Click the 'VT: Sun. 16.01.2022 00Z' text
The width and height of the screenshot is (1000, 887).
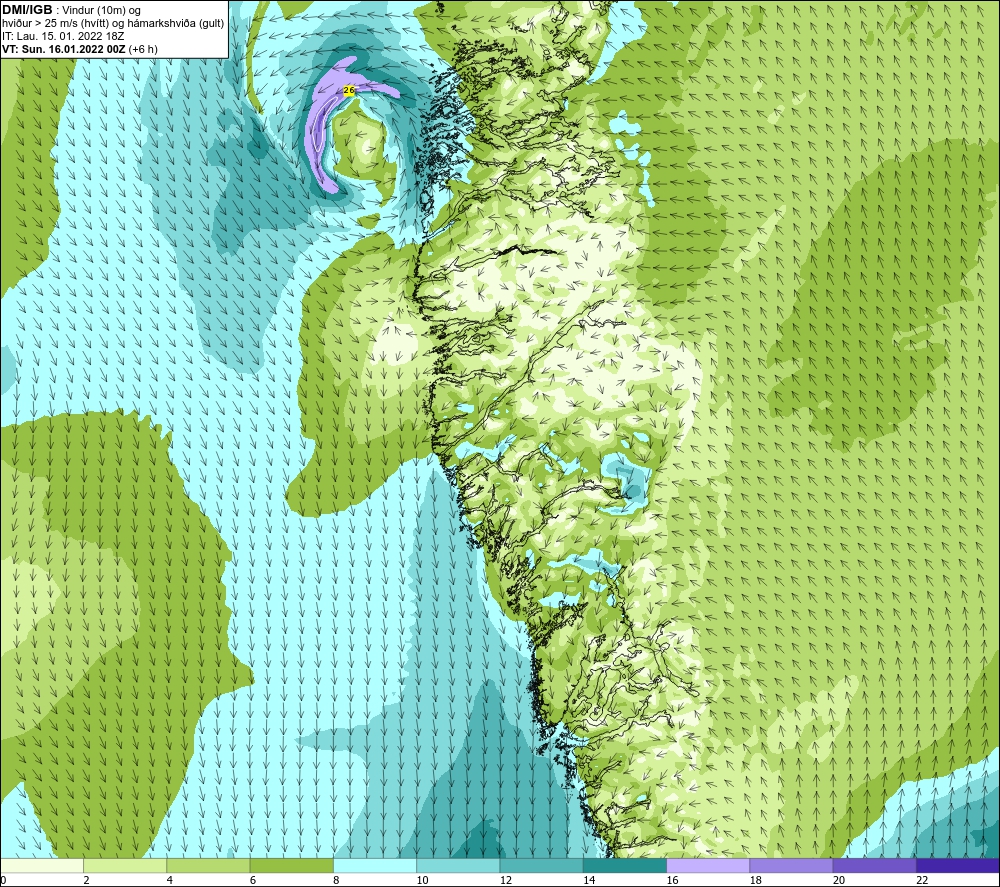tap(64, 49)
